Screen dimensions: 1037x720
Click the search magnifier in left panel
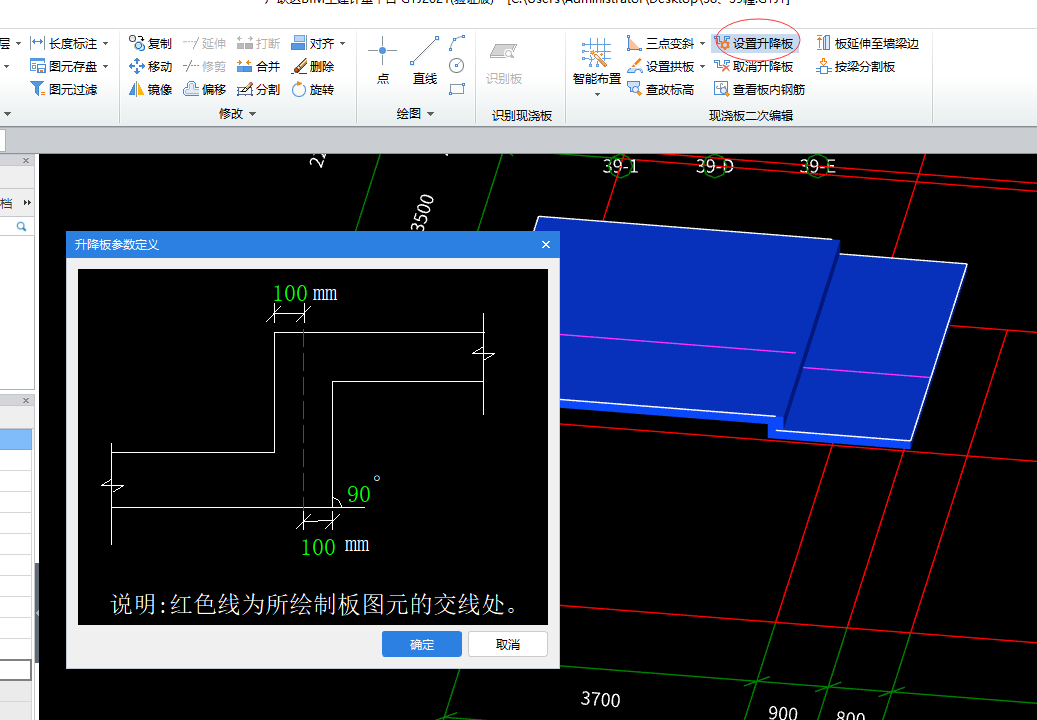tap(21, 227)
